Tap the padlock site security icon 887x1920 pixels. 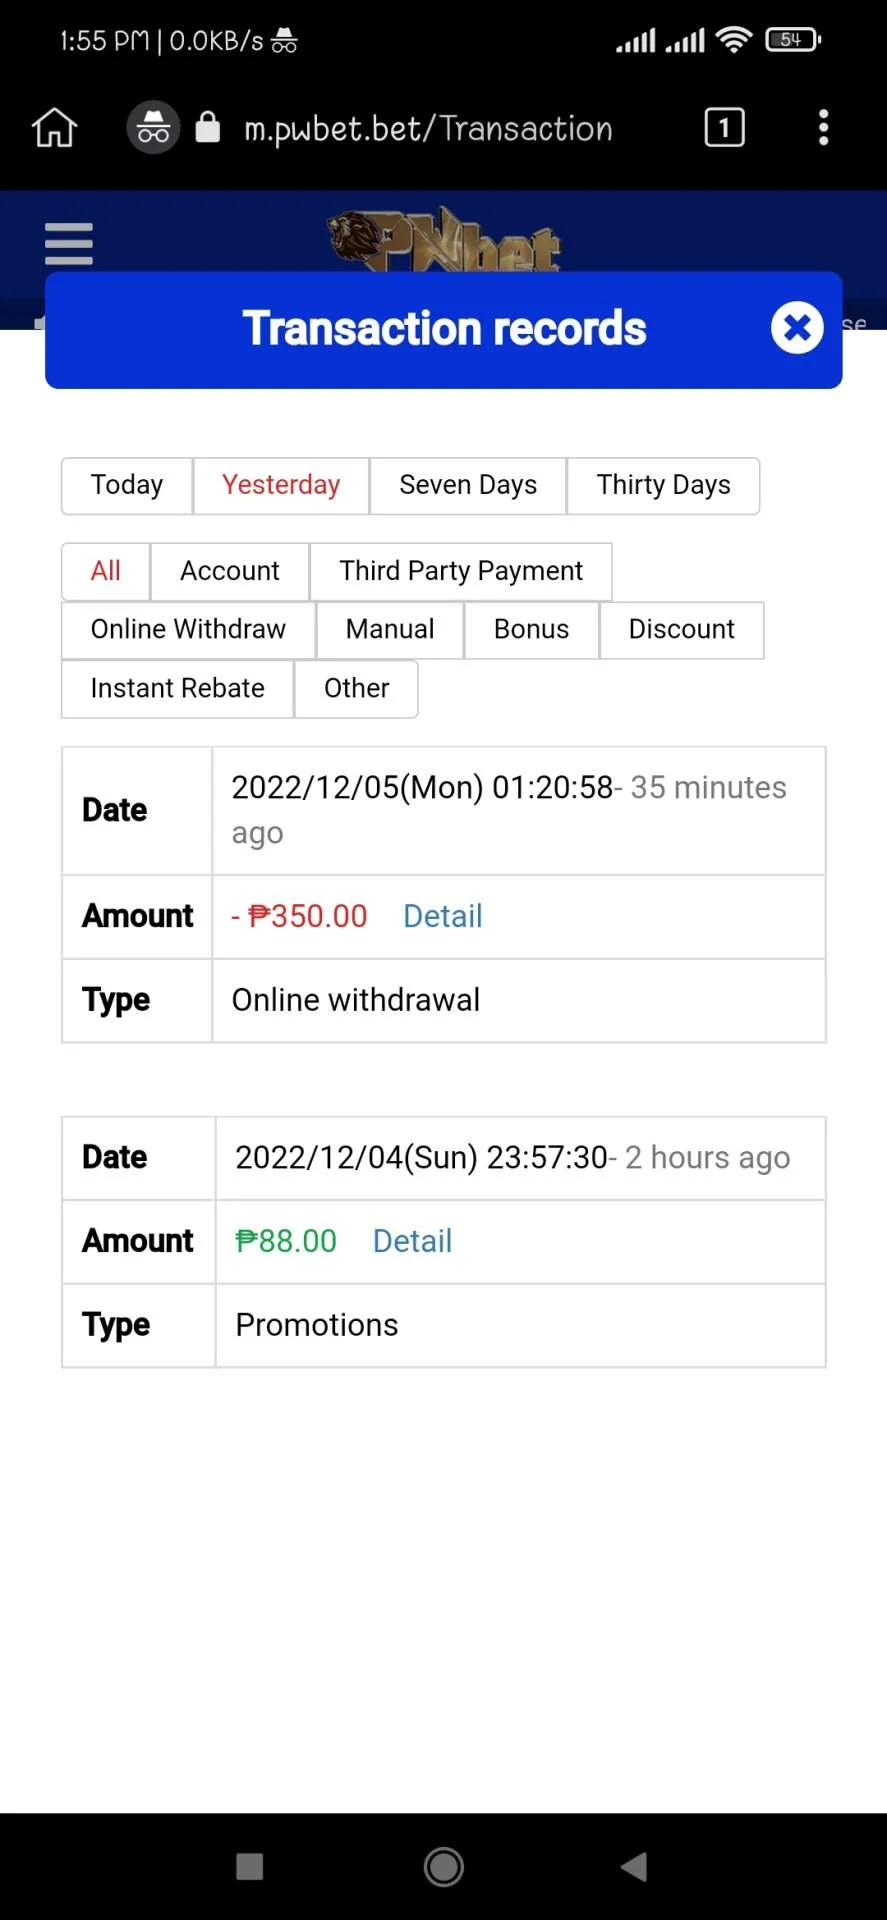click(207, 128)
